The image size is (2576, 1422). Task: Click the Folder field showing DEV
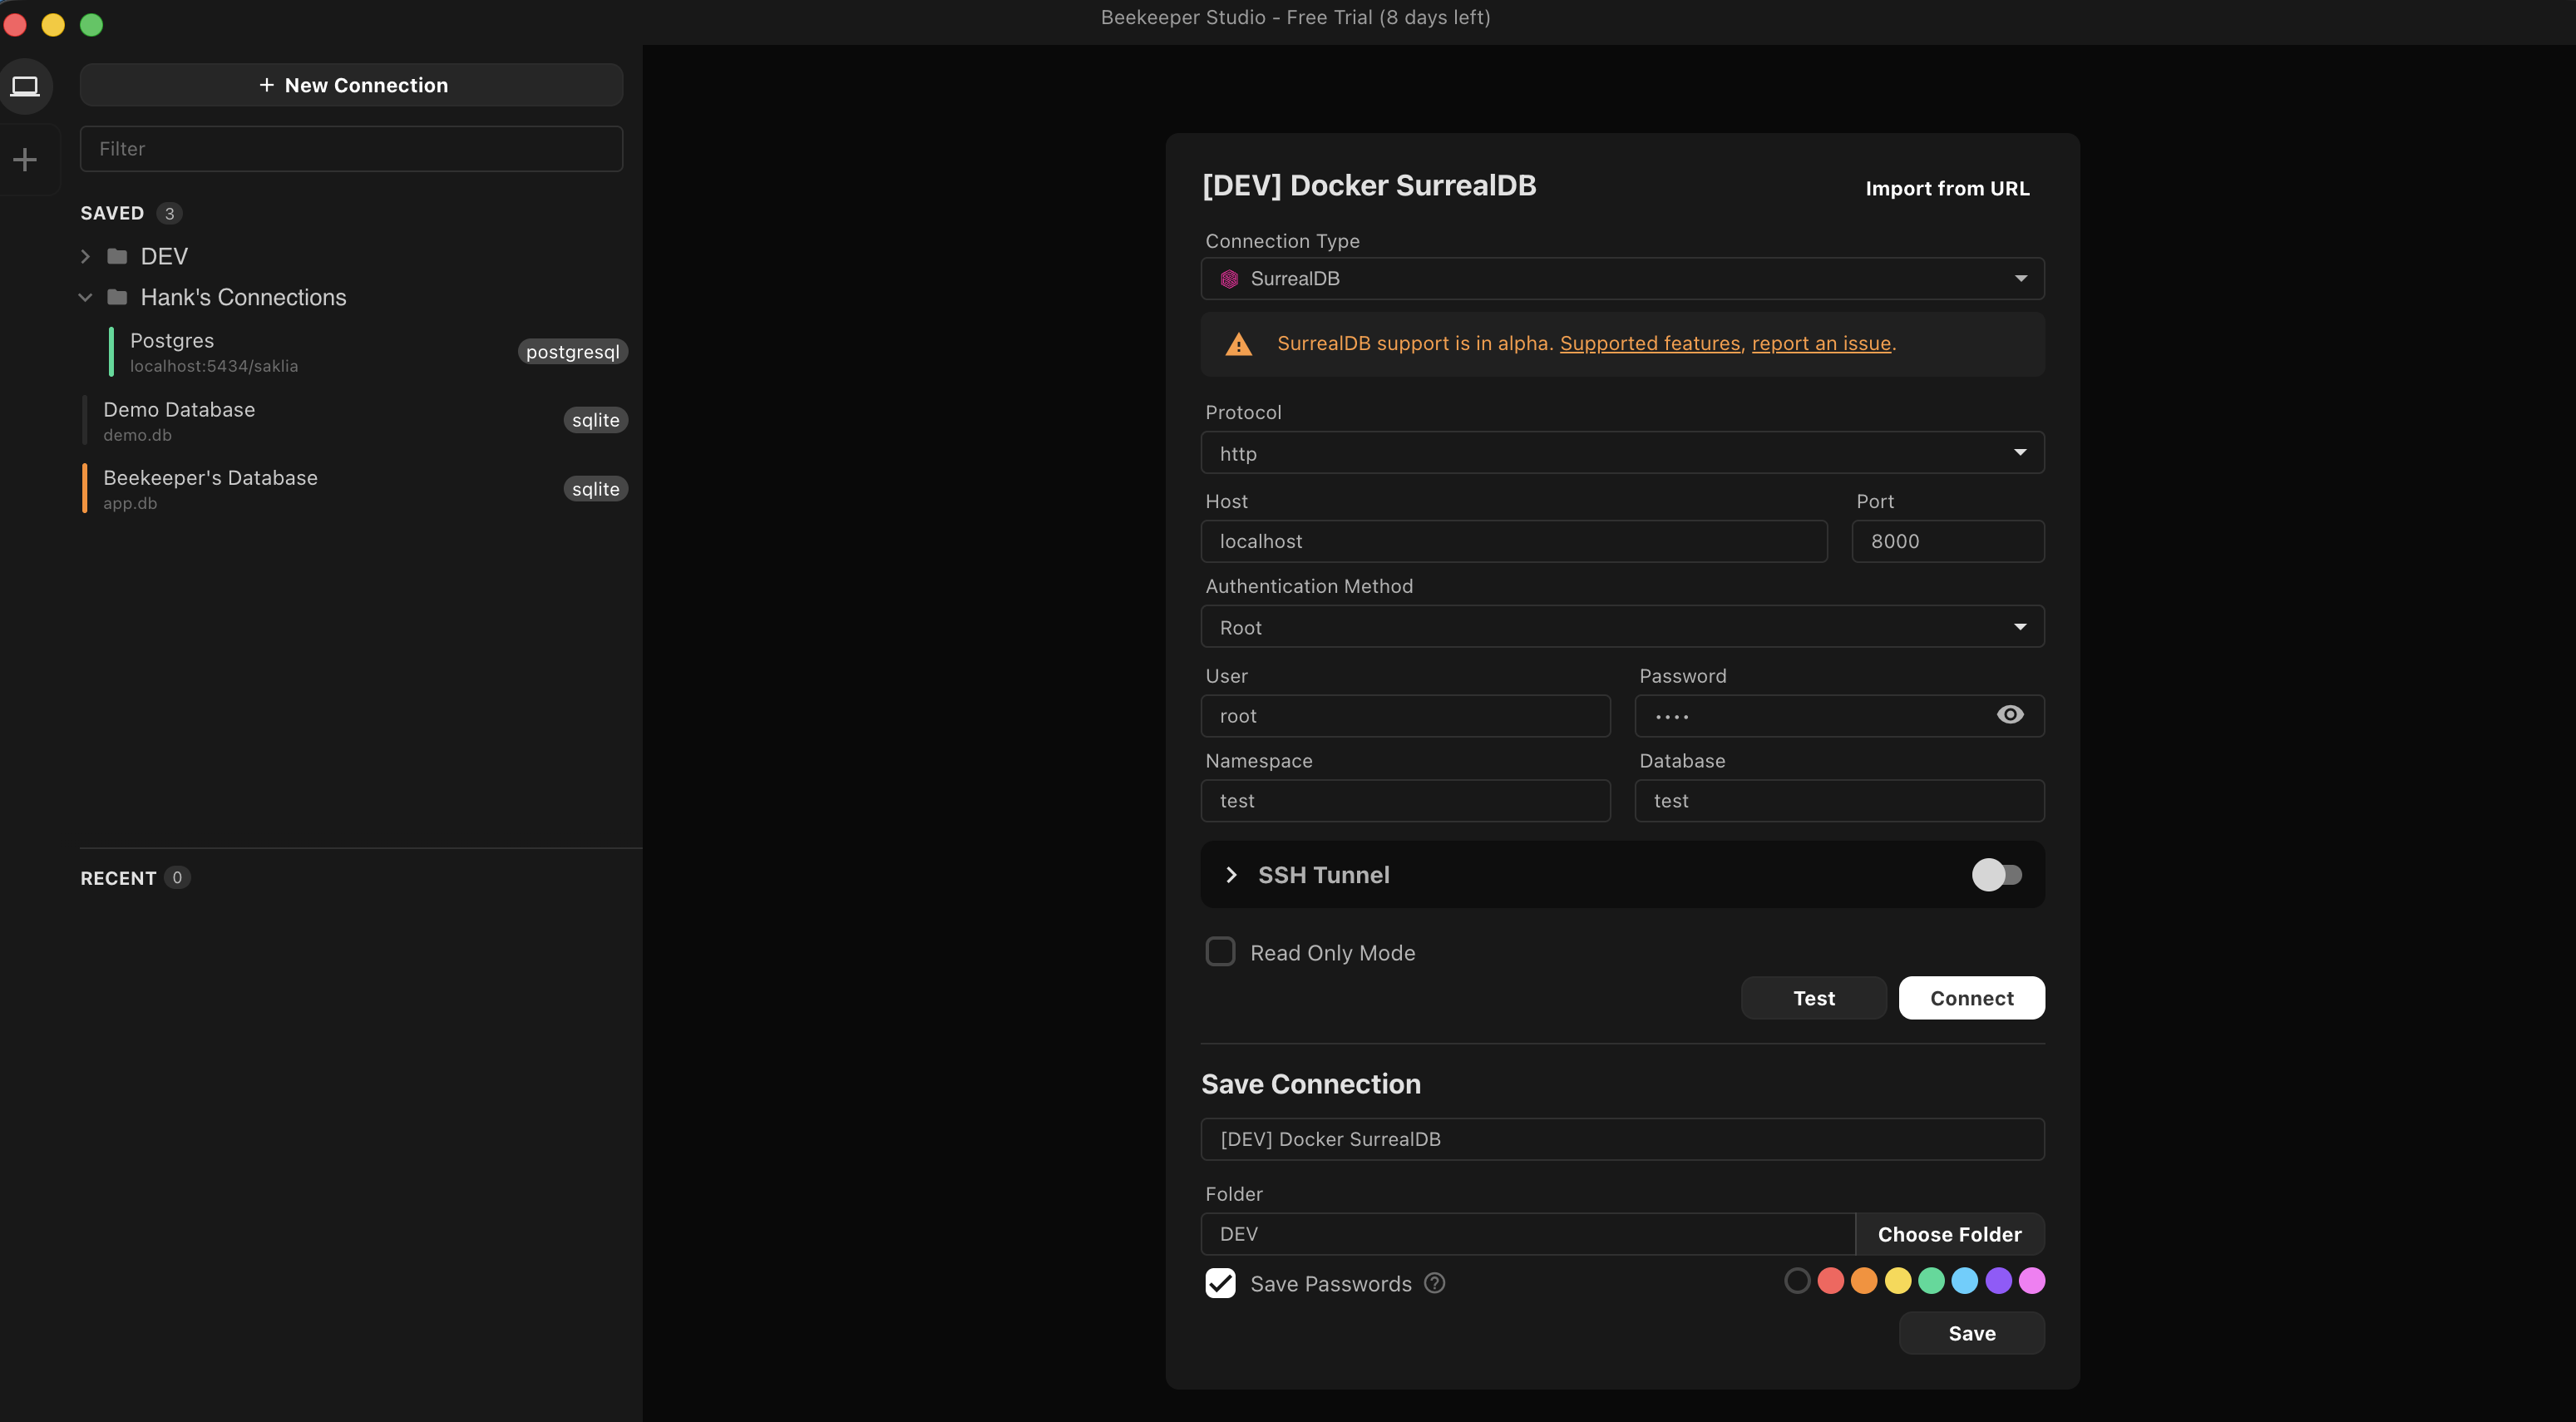click(1527, 1234)
